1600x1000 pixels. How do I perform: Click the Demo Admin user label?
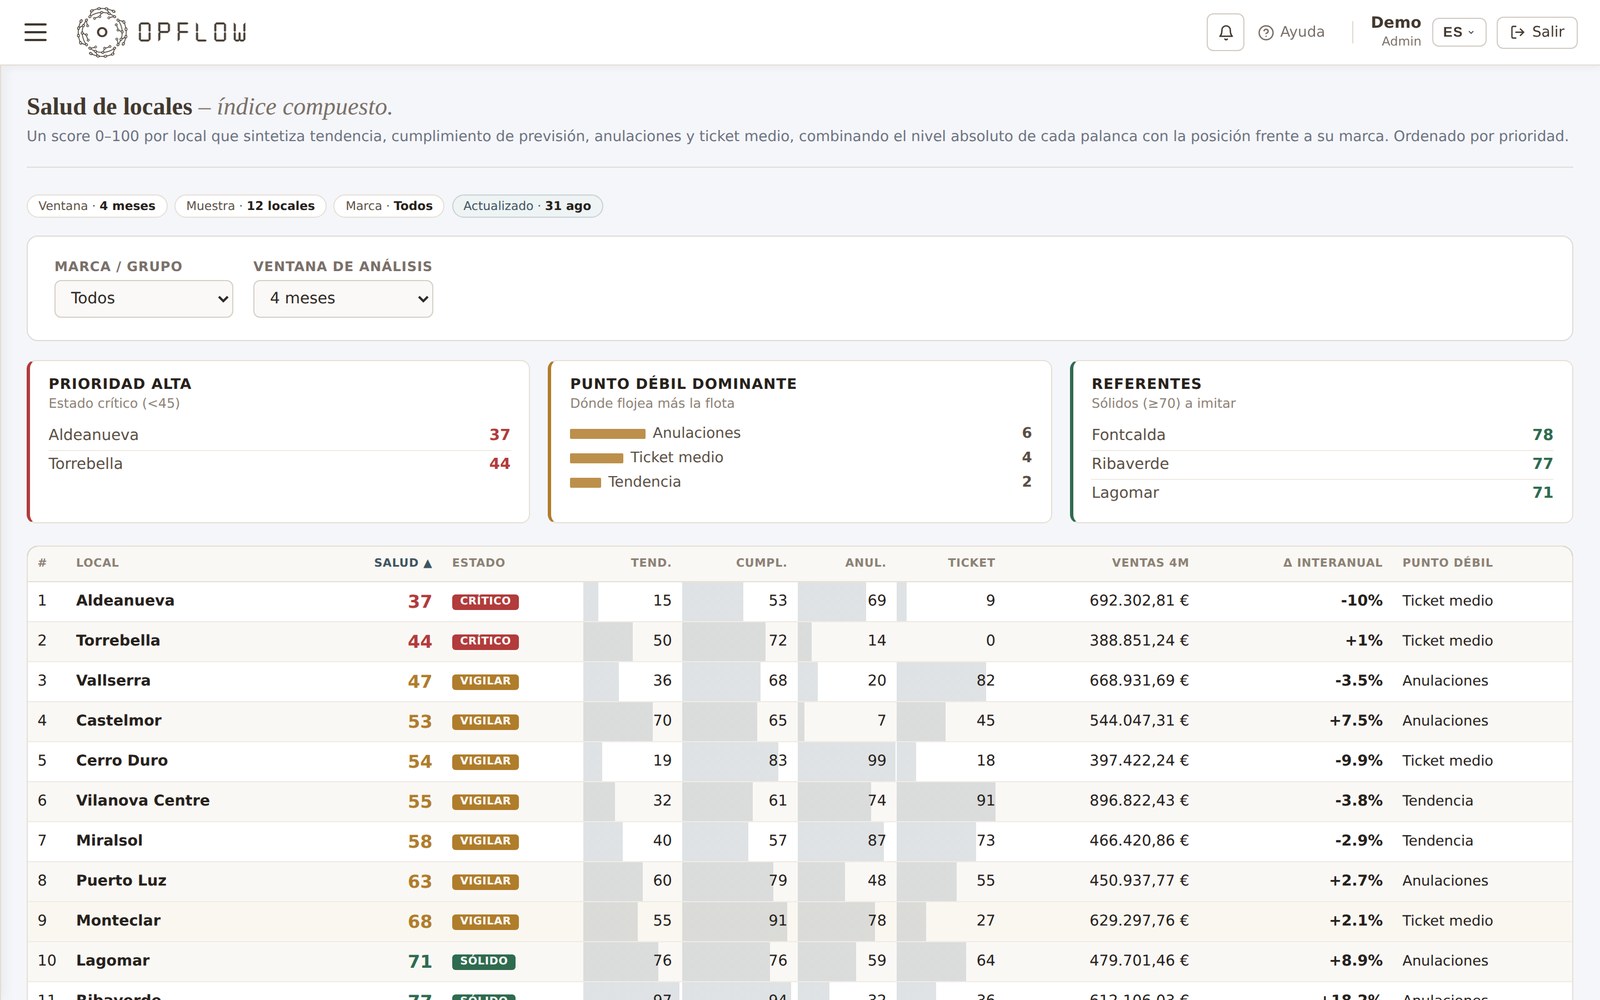tap(1396, 31)
